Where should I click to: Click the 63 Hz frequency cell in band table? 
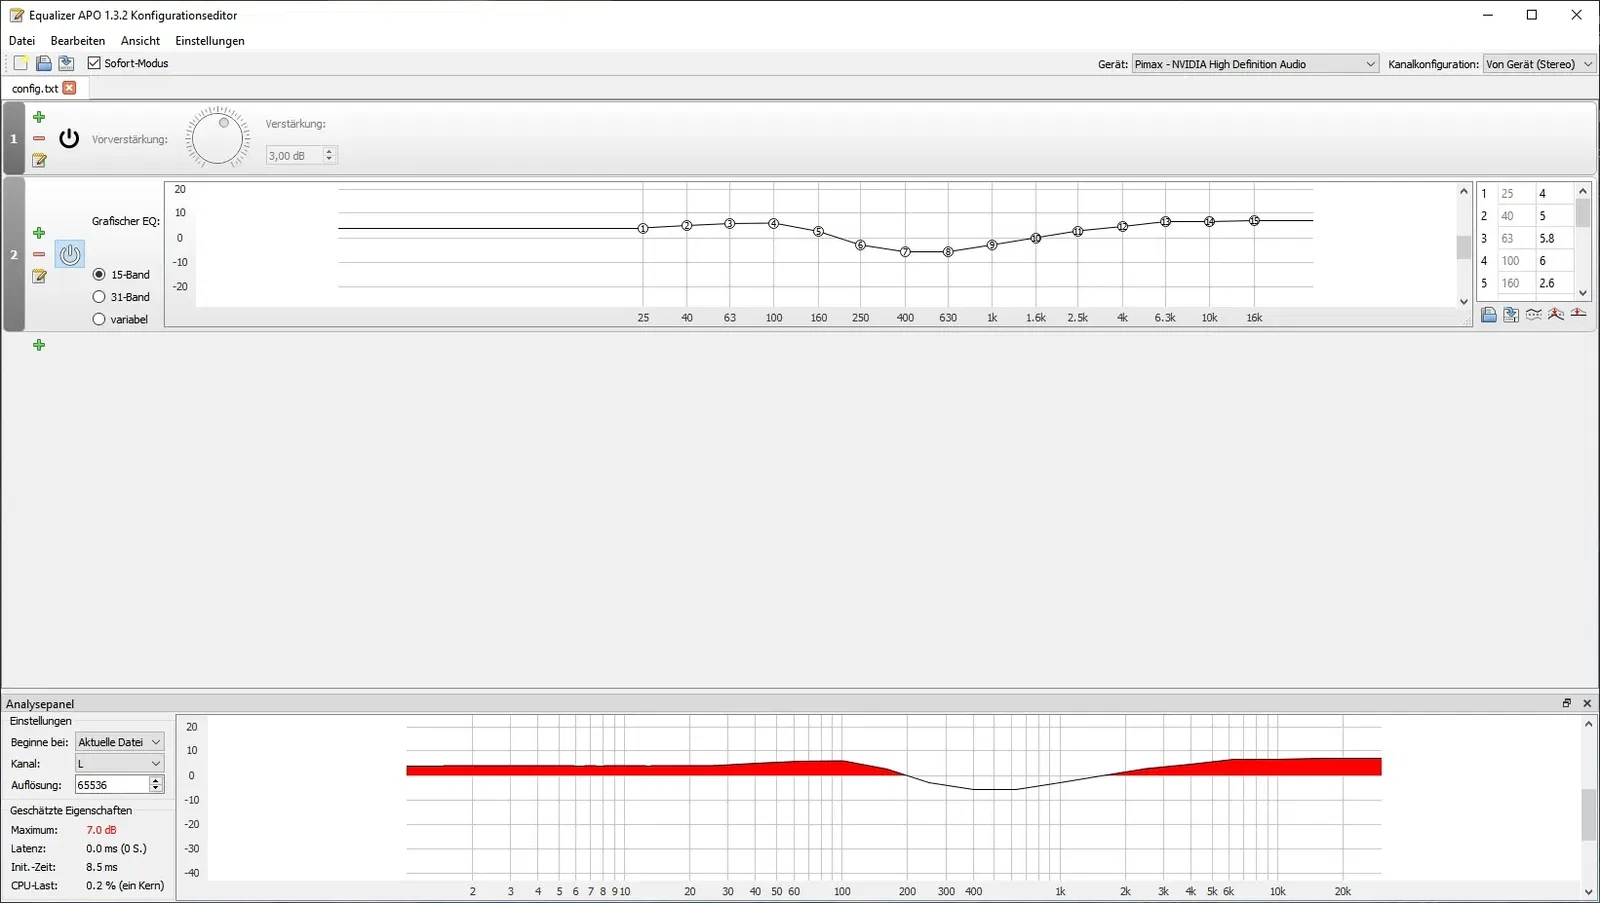point(1516,238)
